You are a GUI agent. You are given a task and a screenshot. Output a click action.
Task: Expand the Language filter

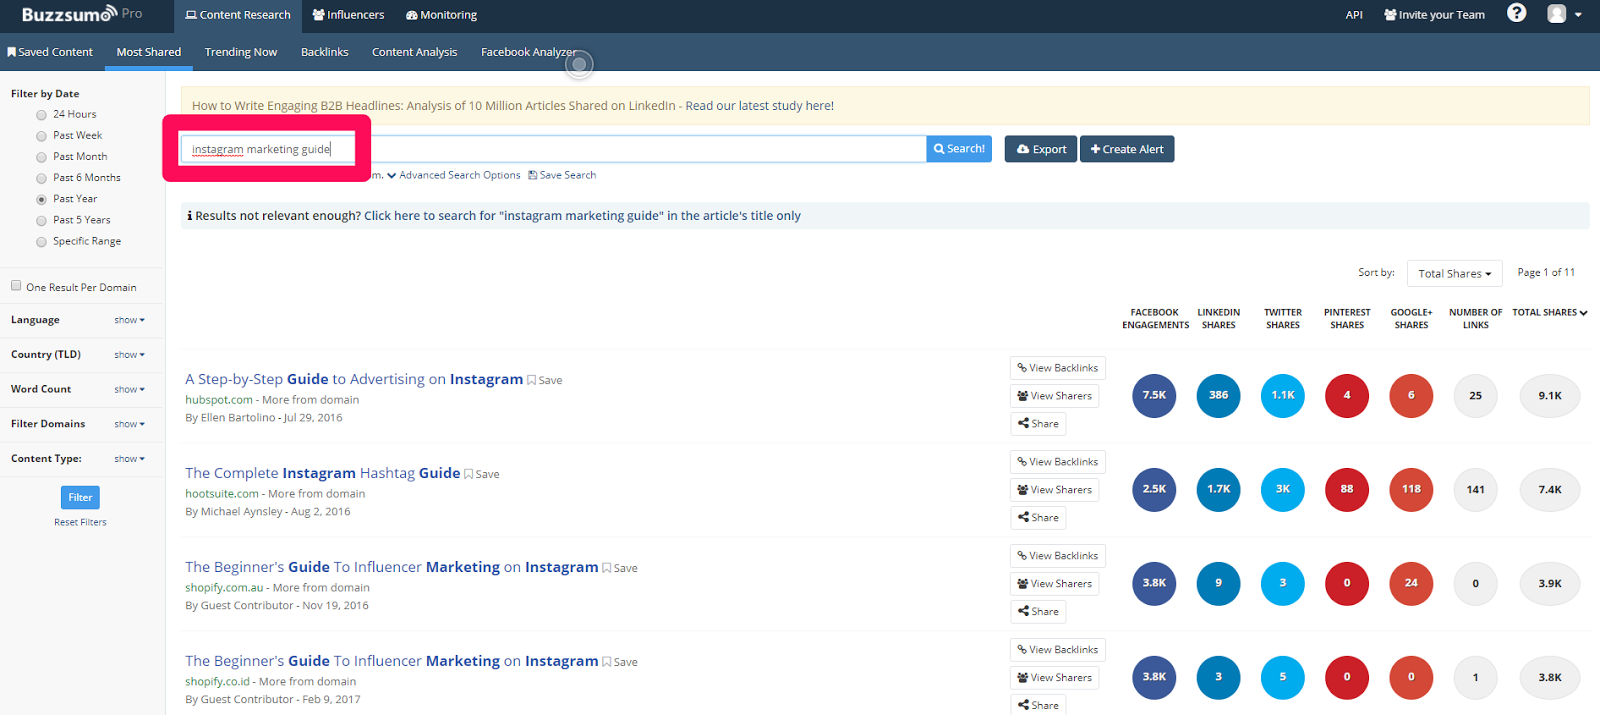[129, 320]
